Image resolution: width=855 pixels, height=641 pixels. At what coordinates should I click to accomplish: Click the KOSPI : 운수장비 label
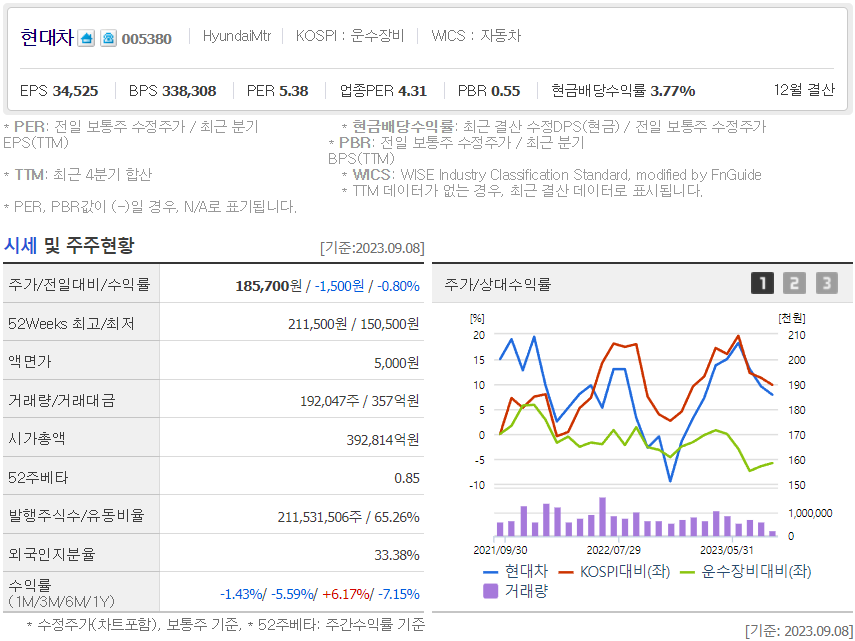350,36
